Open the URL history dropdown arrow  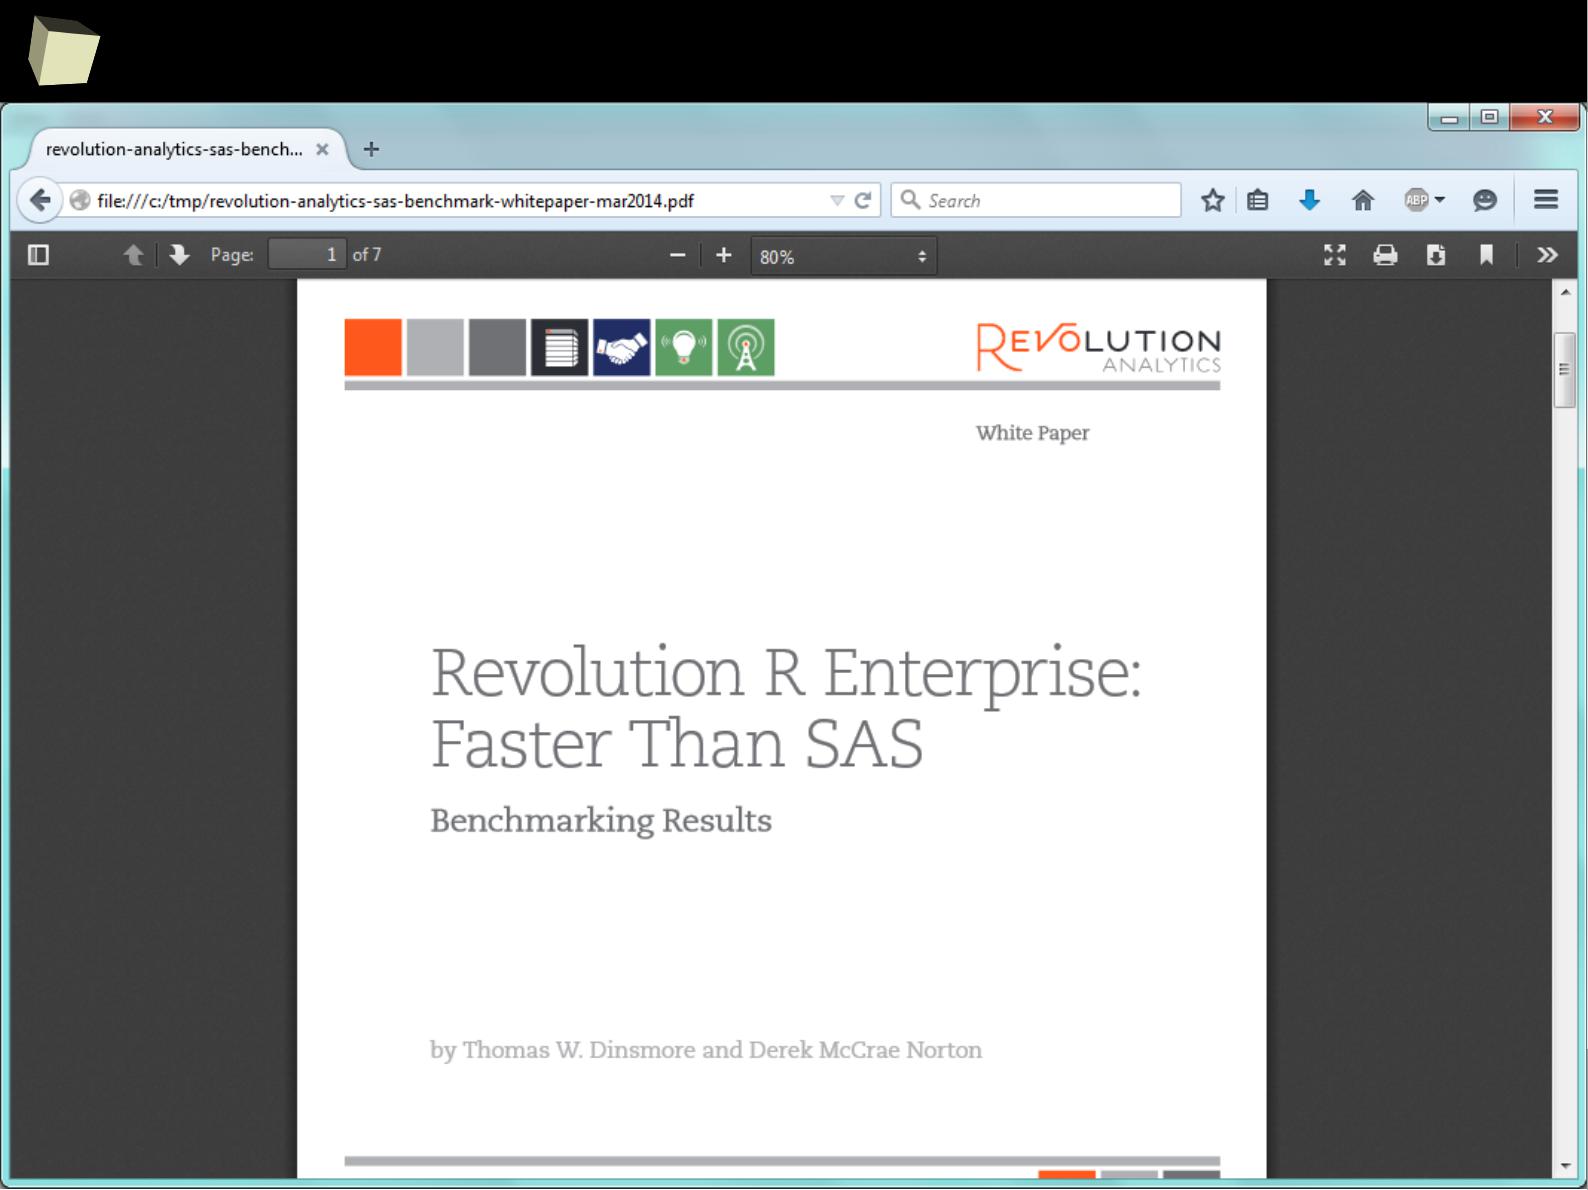pyautogui.click(x=837, y=201)
